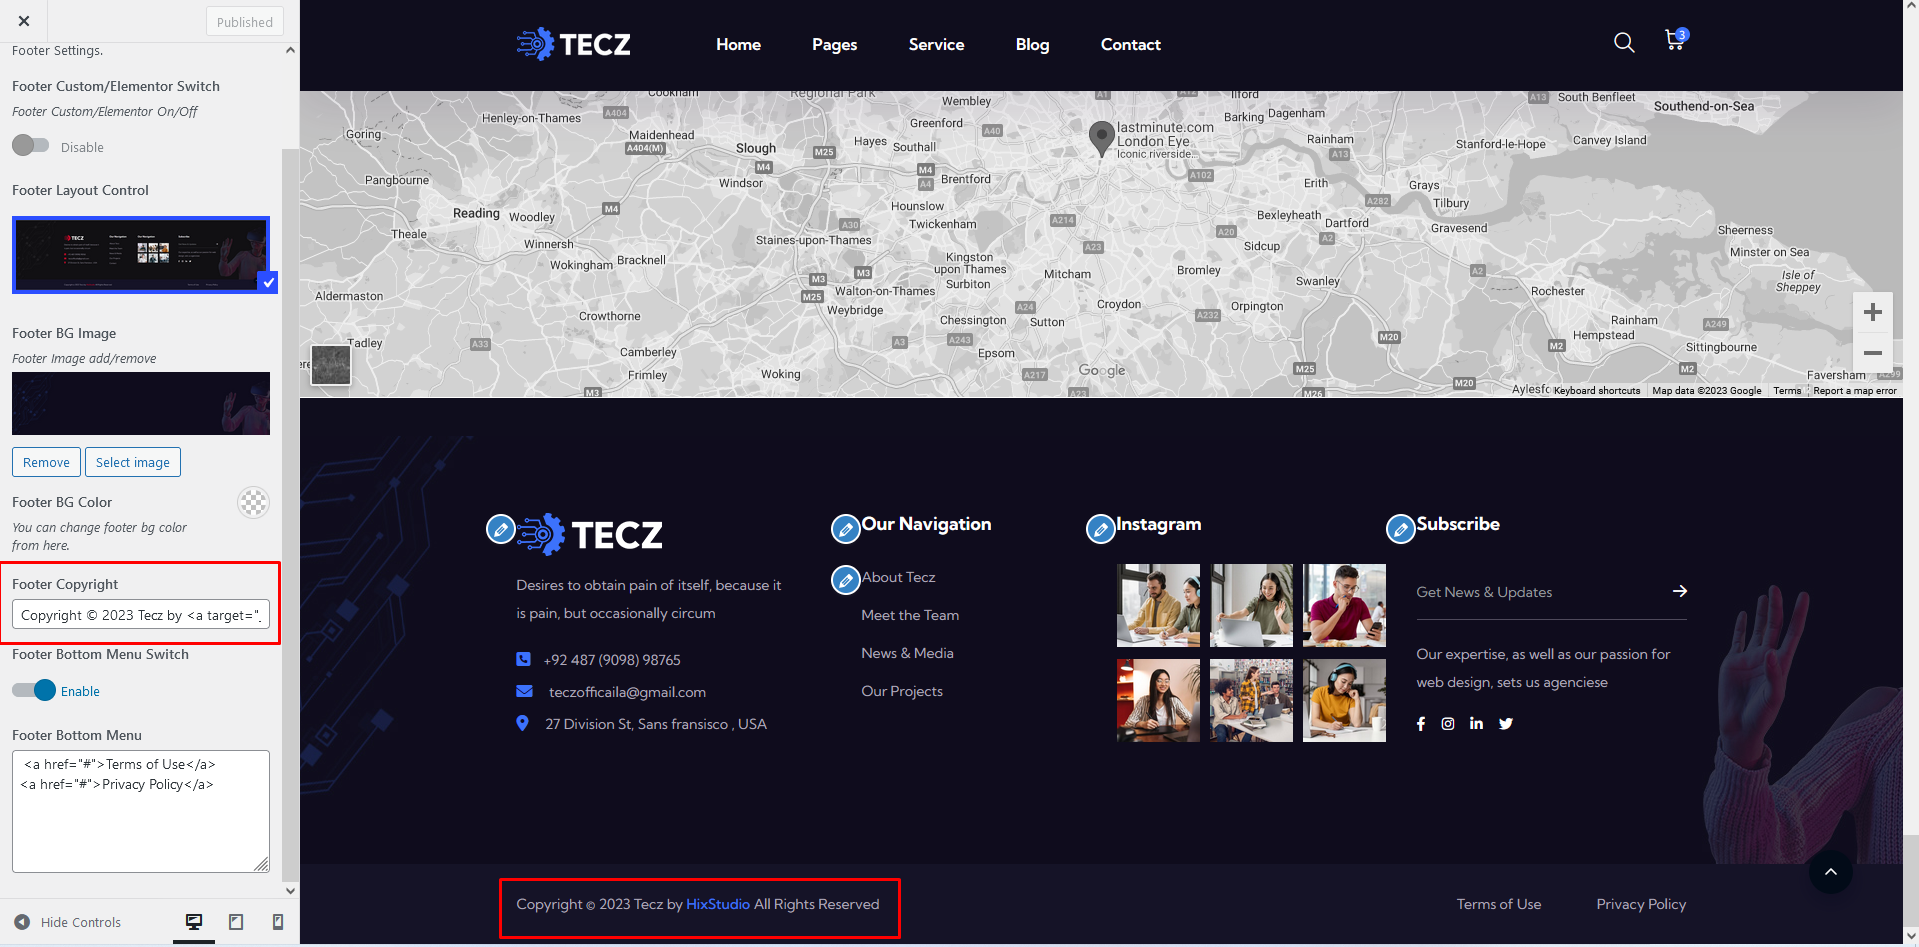The width and height of the screenshot is (1919, 947).
Task: Disable the Footer Bottom Menu Switch
Action: (34, 691)
